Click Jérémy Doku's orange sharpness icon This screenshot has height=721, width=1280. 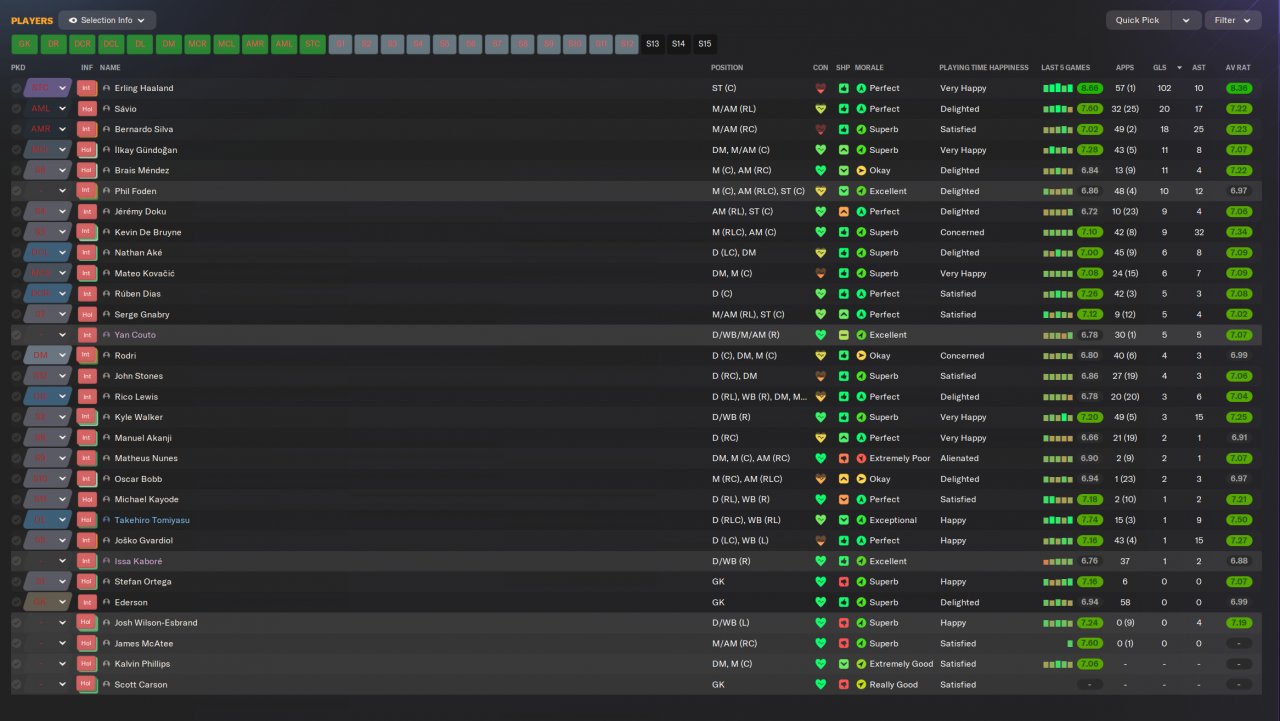[x=844, y=212]
